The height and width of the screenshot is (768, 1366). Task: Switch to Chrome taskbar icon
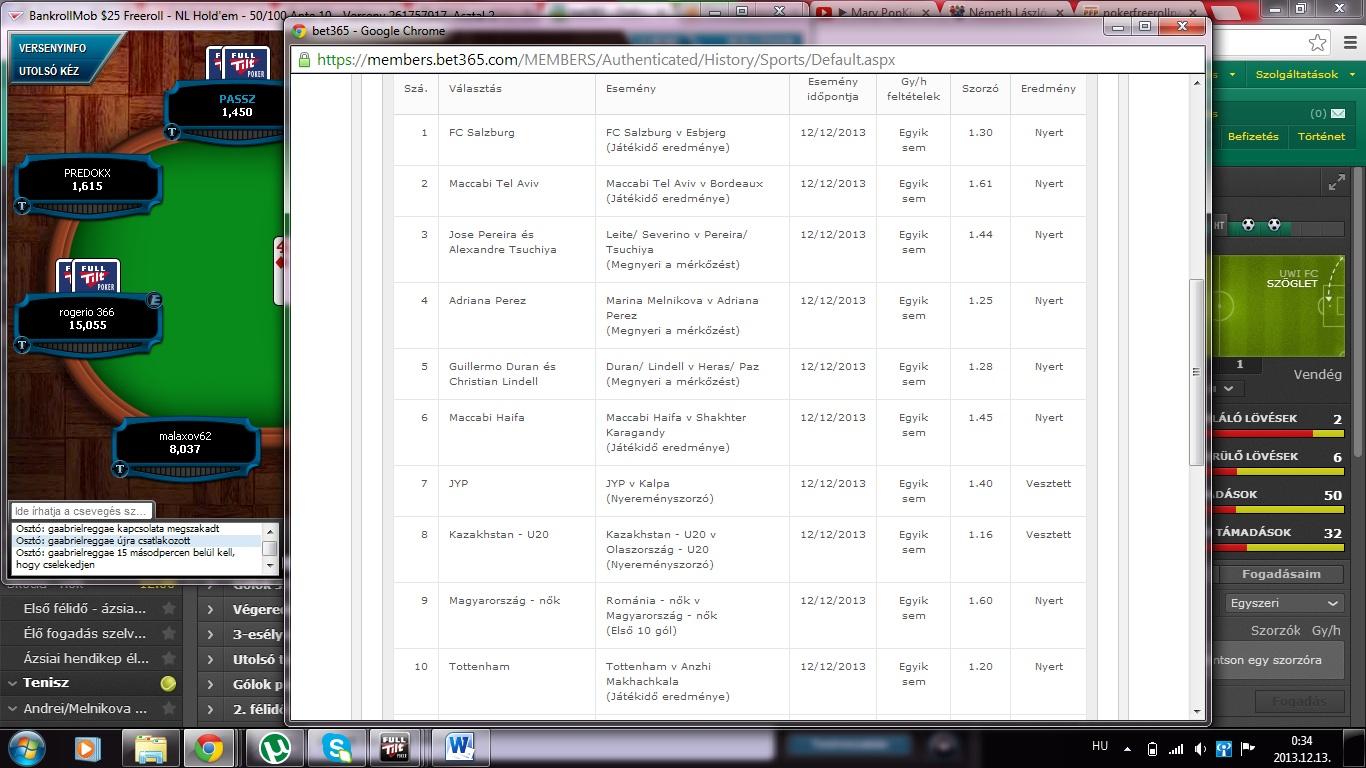point(209,748)
